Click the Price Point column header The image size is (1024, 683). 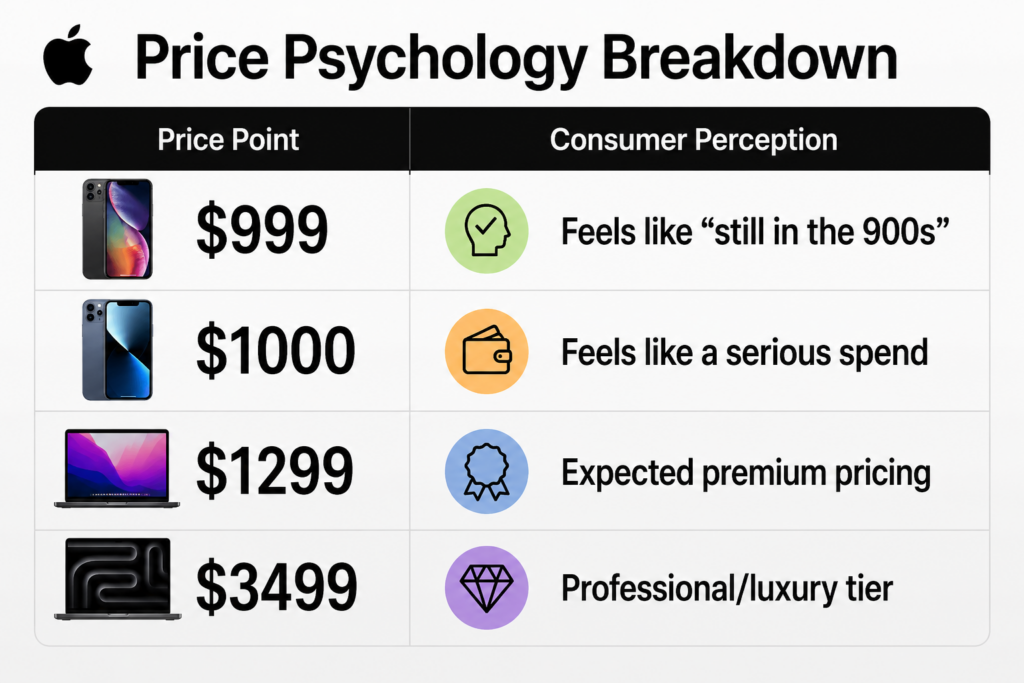pos(228,140)
